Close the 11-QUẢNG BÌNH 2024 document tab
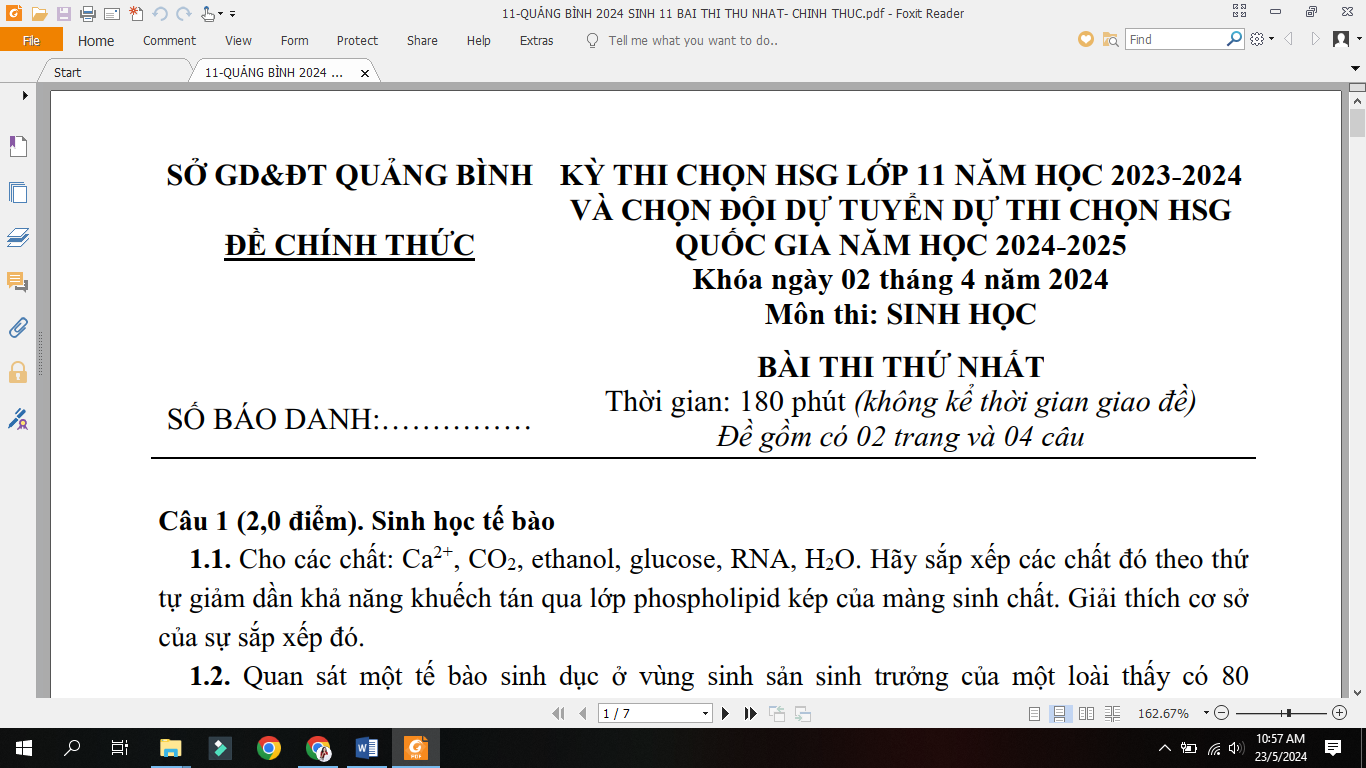 [364, 73]
